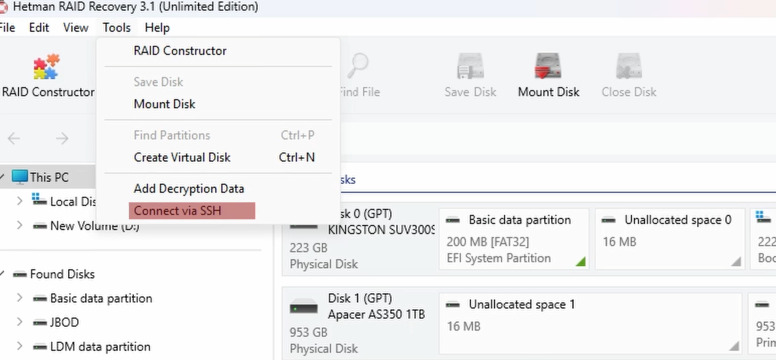Go back with the left arrow
This screenshot has width=776, height=360.
click(14, 139)
